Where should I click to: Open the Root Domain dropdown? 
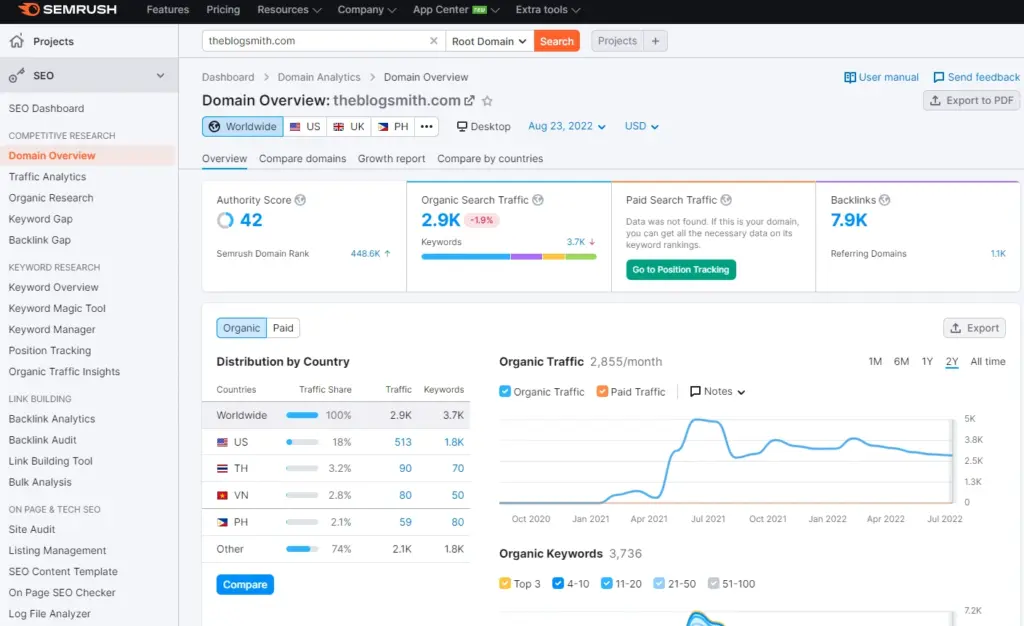(489, 41)
